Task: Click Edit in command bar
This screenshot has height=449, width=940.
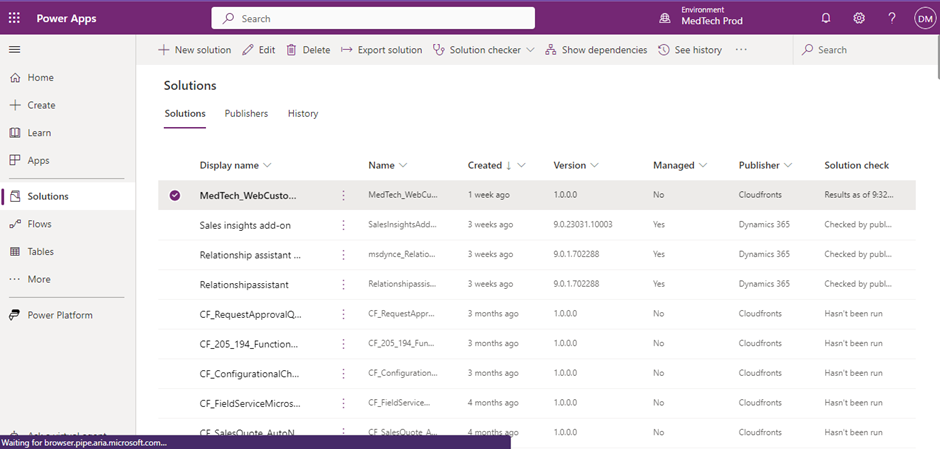Action: click(x=258, y=50)
